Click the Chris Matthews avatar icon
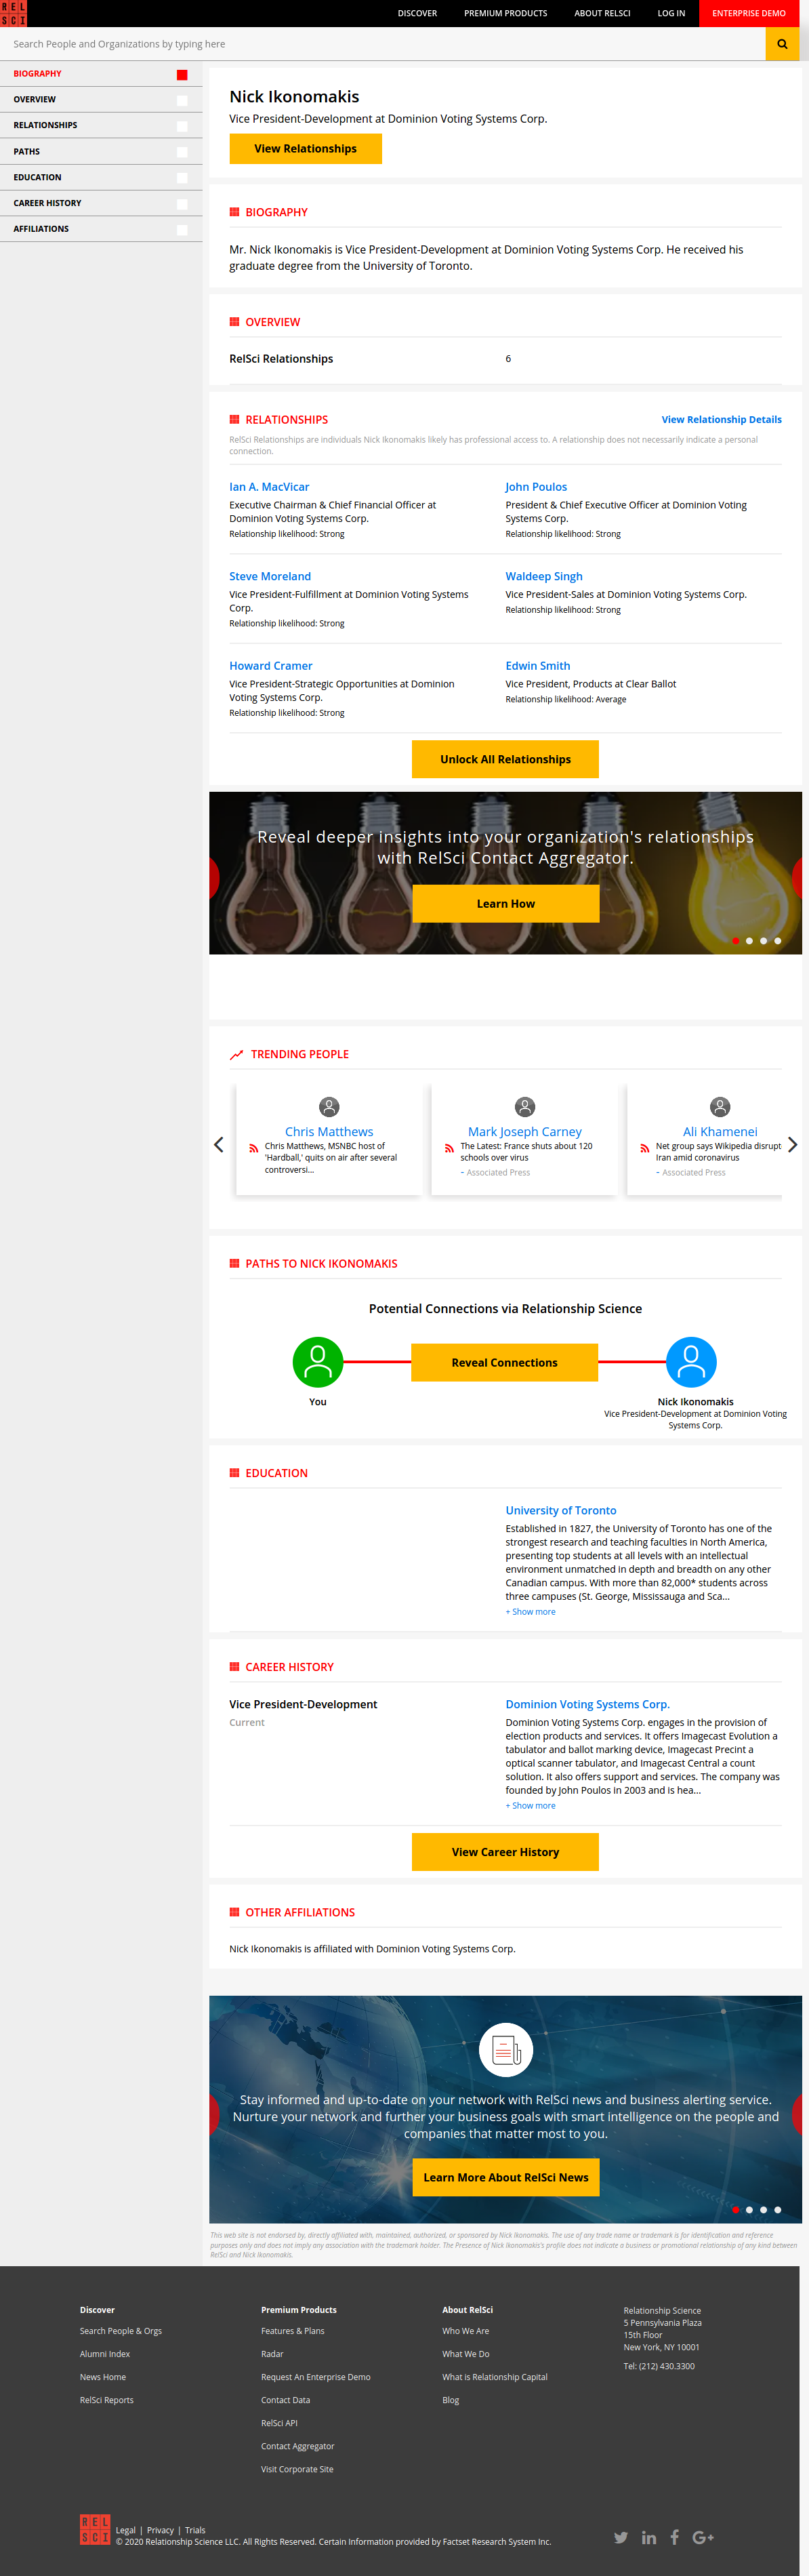The image size is (809, 2576). point(329,1107)
